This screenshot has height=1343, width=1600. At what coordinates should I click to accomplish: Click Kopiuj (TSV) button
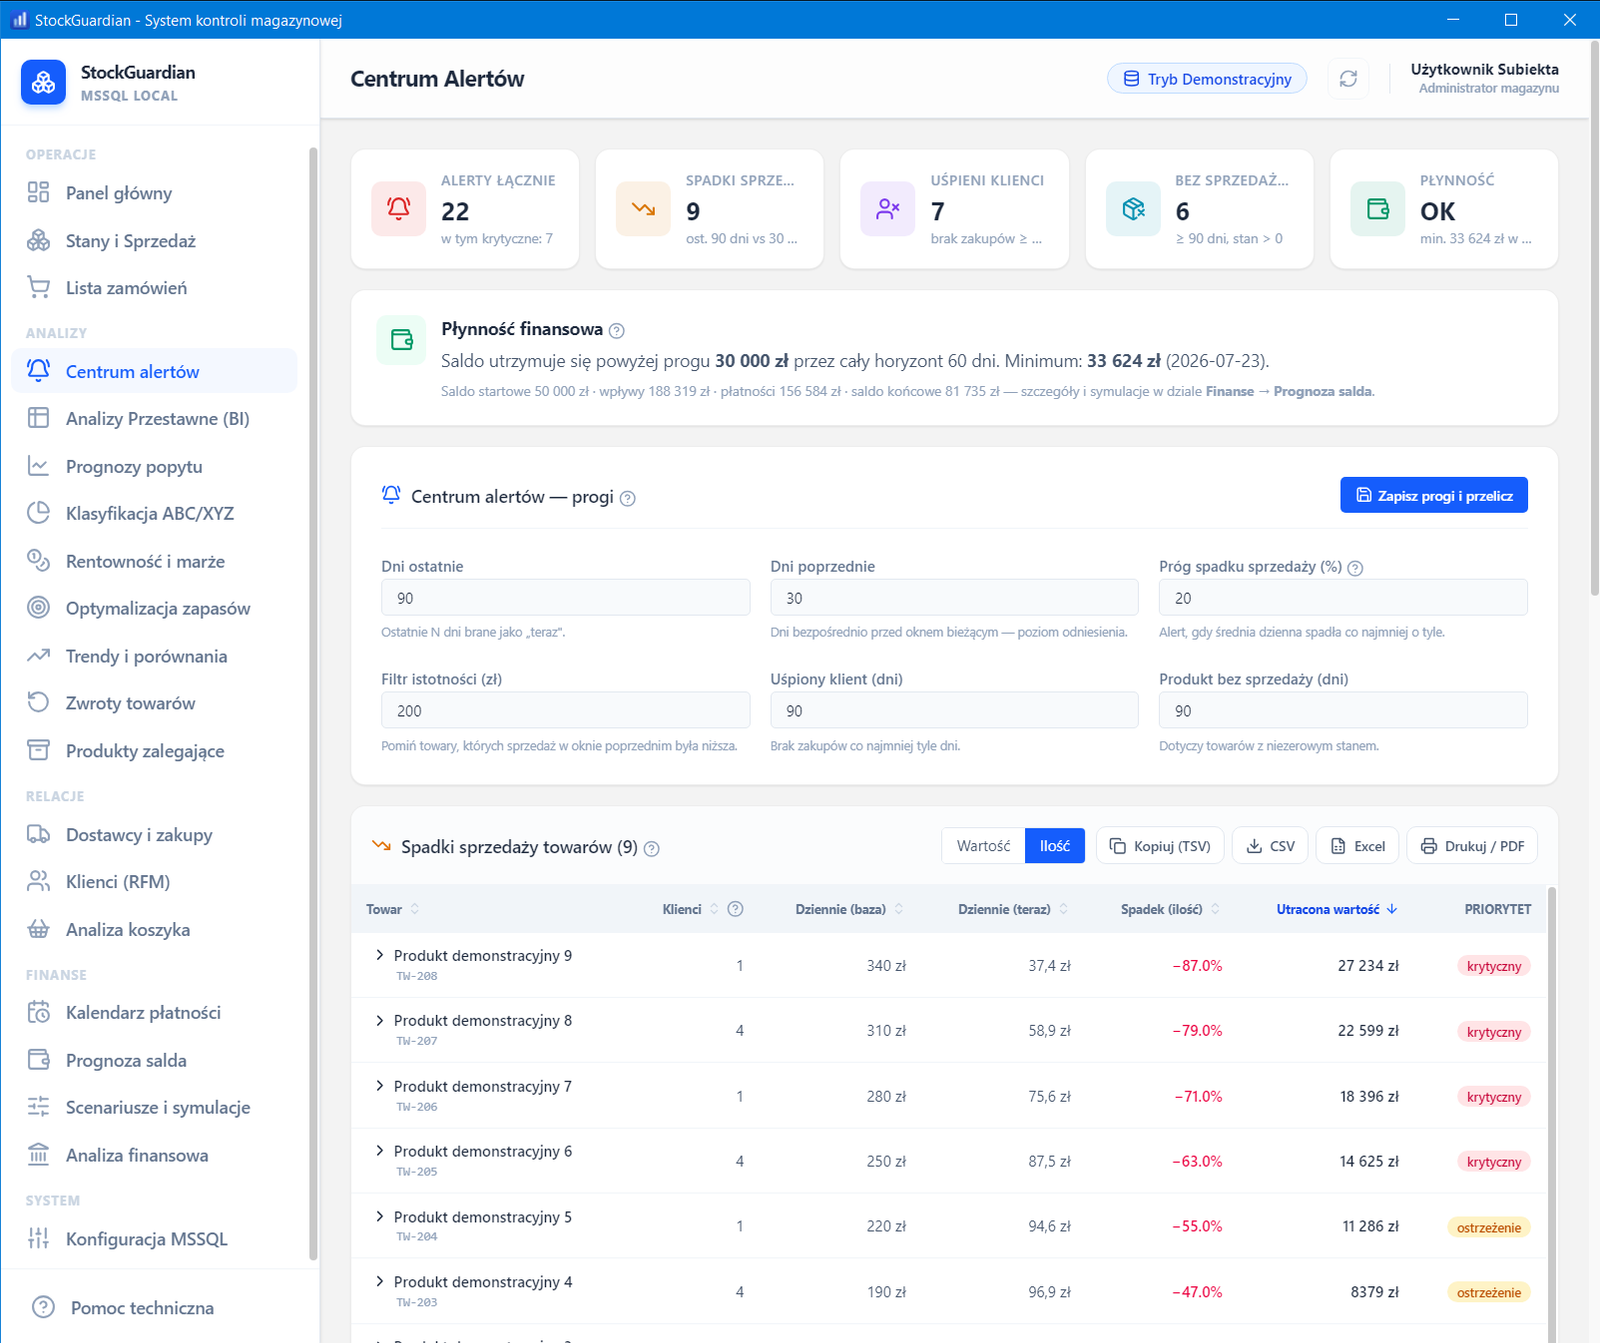tap(1160, 846)
